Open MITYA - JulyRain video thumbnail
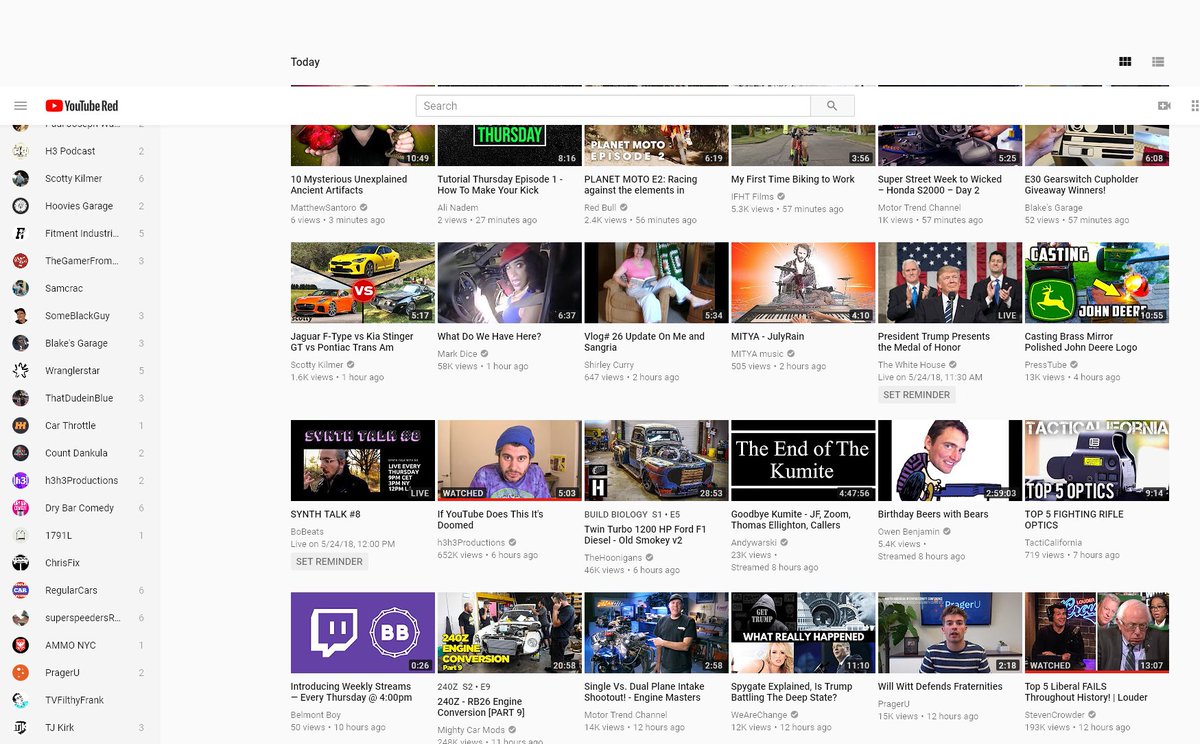The image size is (1200, 744). tap(803, 283)
